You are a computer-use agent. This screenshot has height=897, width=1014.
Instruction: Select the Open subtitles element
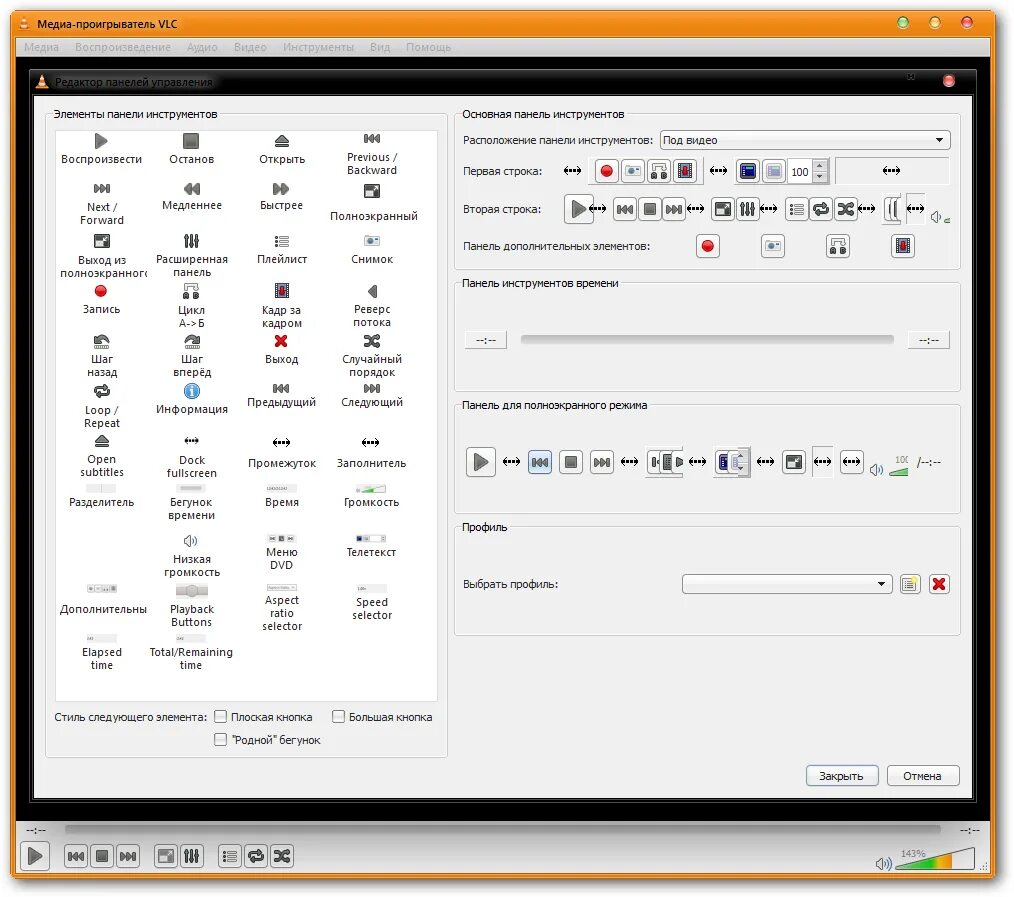[102, 456]
